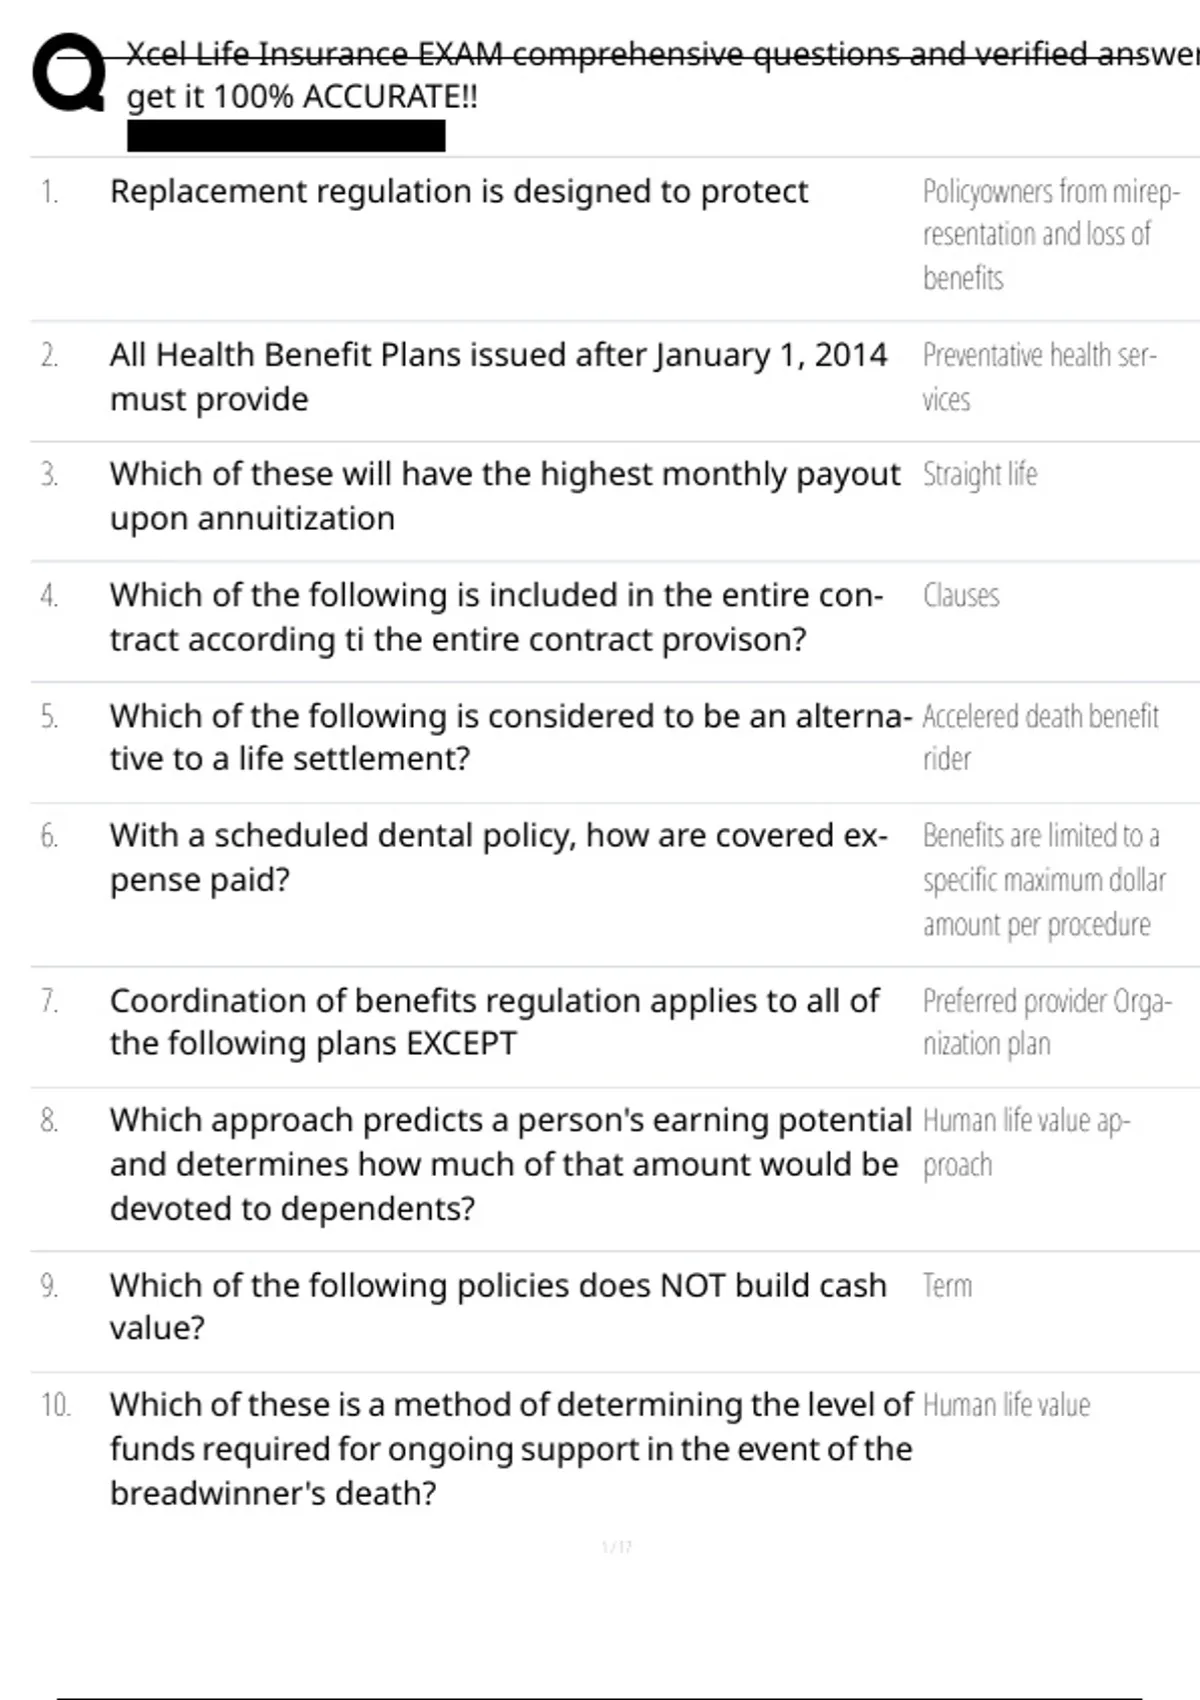Viewport: 1200px width, 1700px height.
Task: Click the answer 'Policyowners from misrepresentation and loss of benefits'
Action: tap(1050, 234)
